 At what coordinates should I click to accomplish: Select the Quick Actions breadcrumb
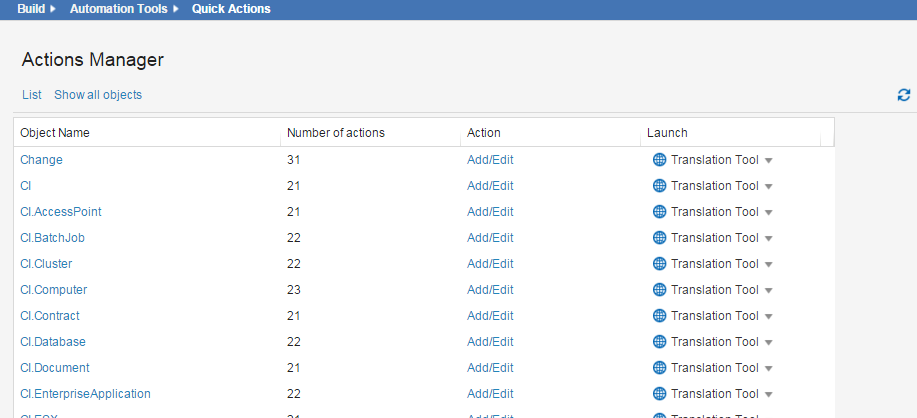coord(231,9)
